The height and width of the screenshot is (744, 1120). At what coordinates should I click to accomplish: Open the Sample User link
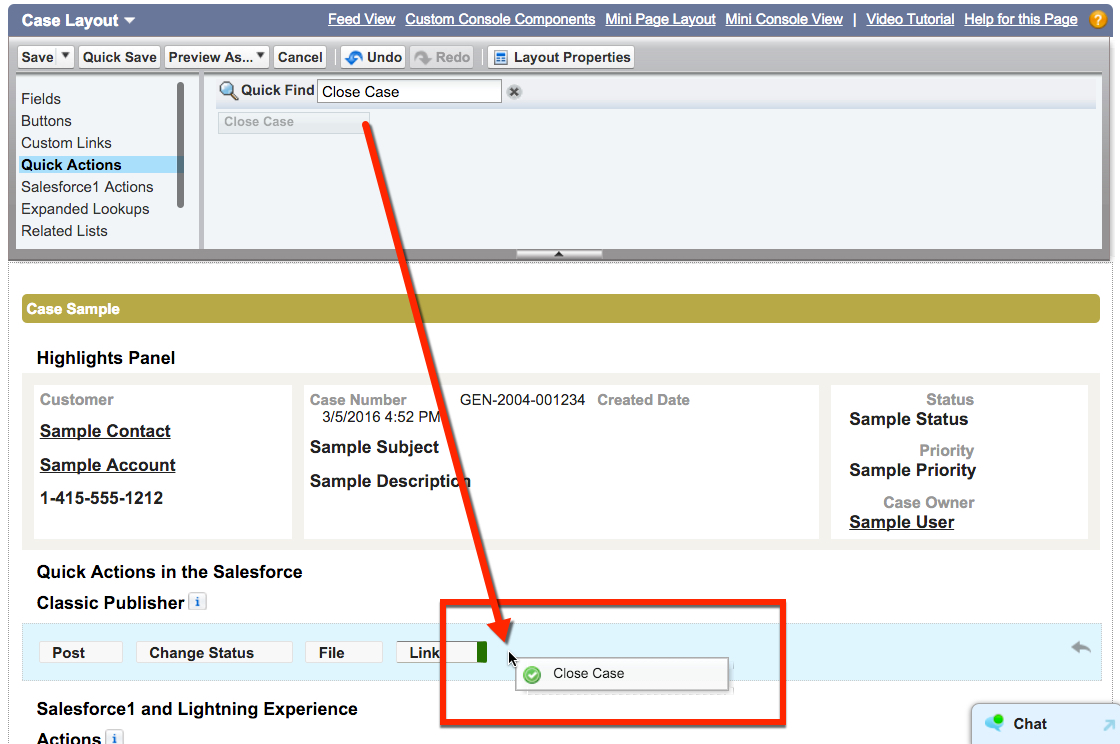pos(901,522)
